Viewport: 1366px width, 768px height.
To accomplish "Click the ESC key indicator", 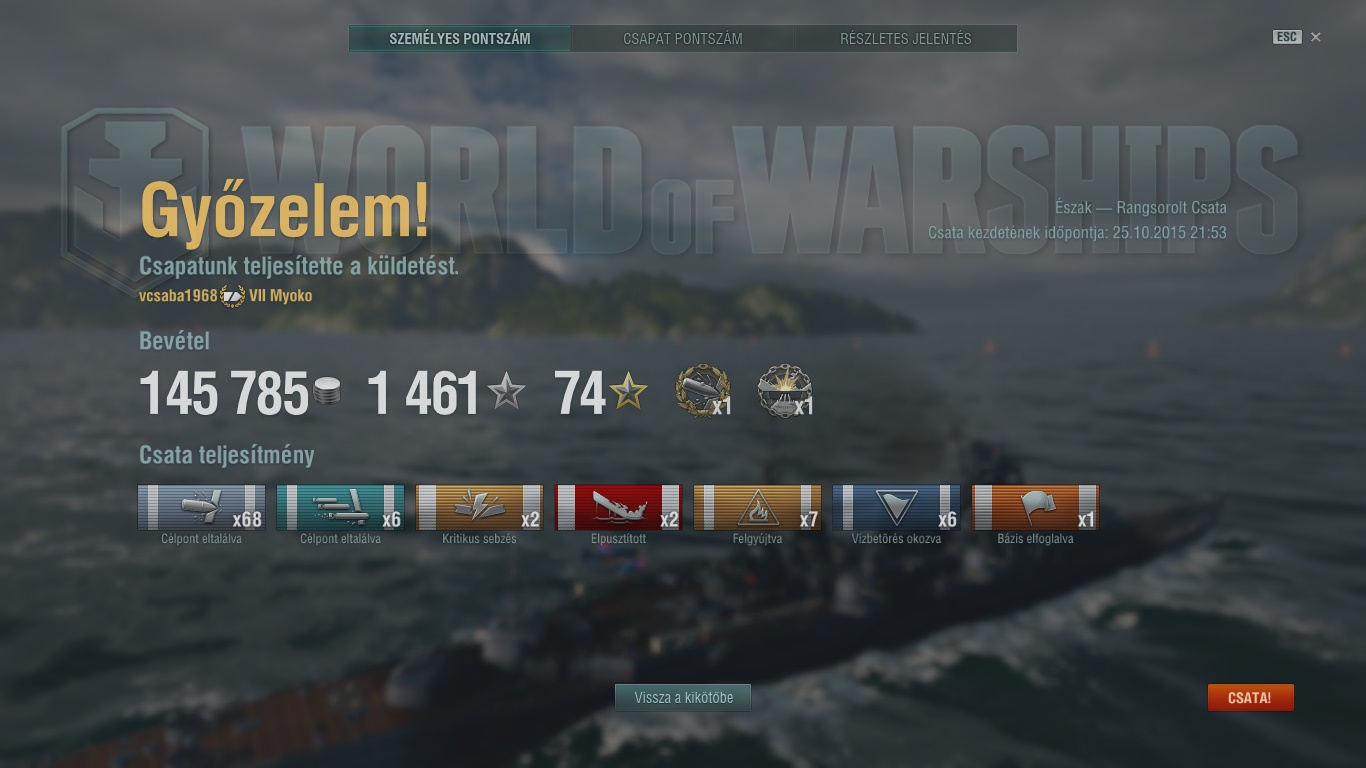I will 1287,37.
